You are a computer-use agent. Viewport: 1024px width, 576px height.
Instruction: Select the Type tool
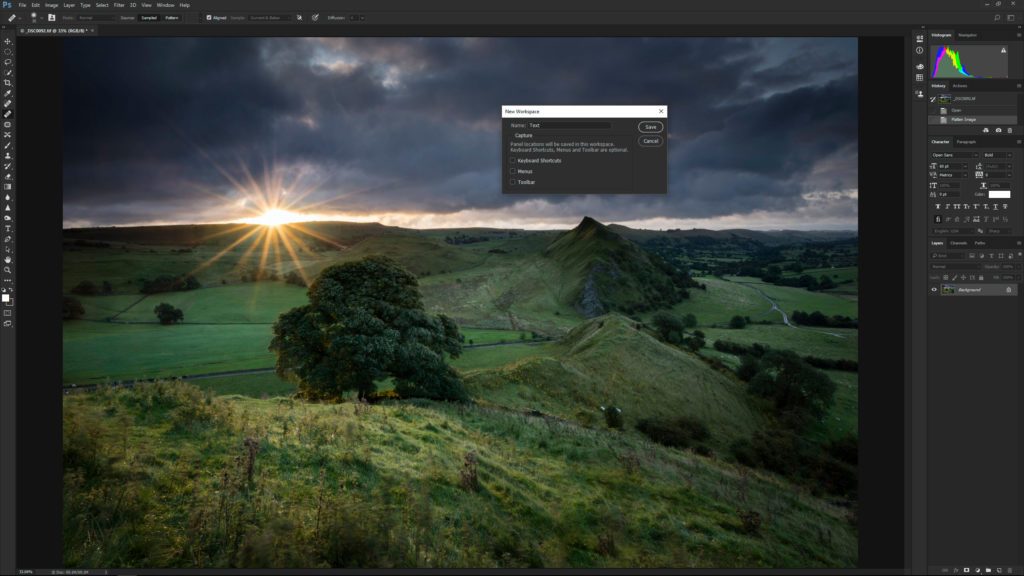[x=8, y=229]
